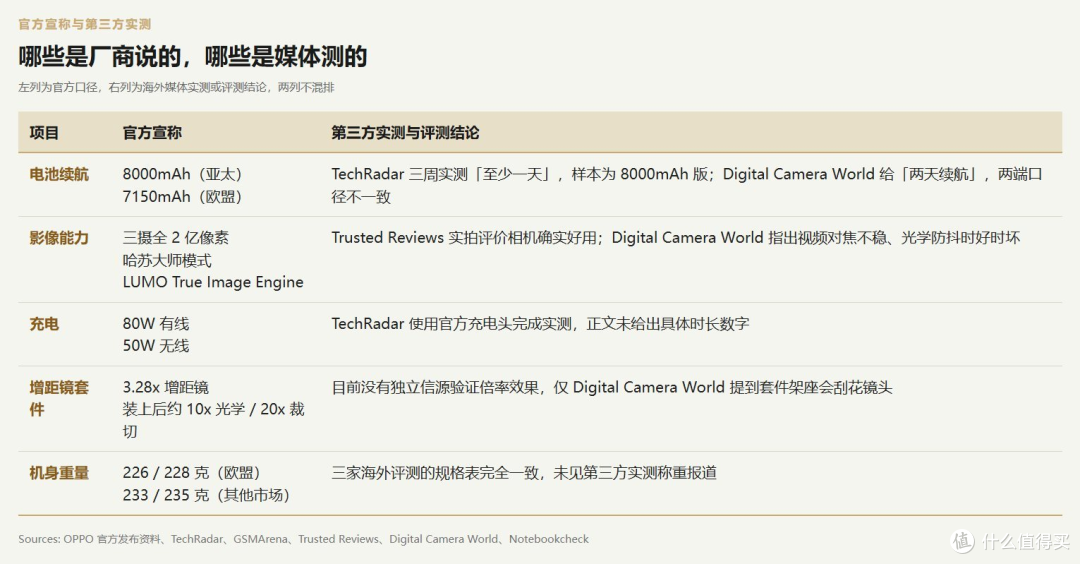The image size is (1080, 564).
Task: Click the text '8000mAh（亚太）'
Action: pyautogui.click(x=183, y=174)
